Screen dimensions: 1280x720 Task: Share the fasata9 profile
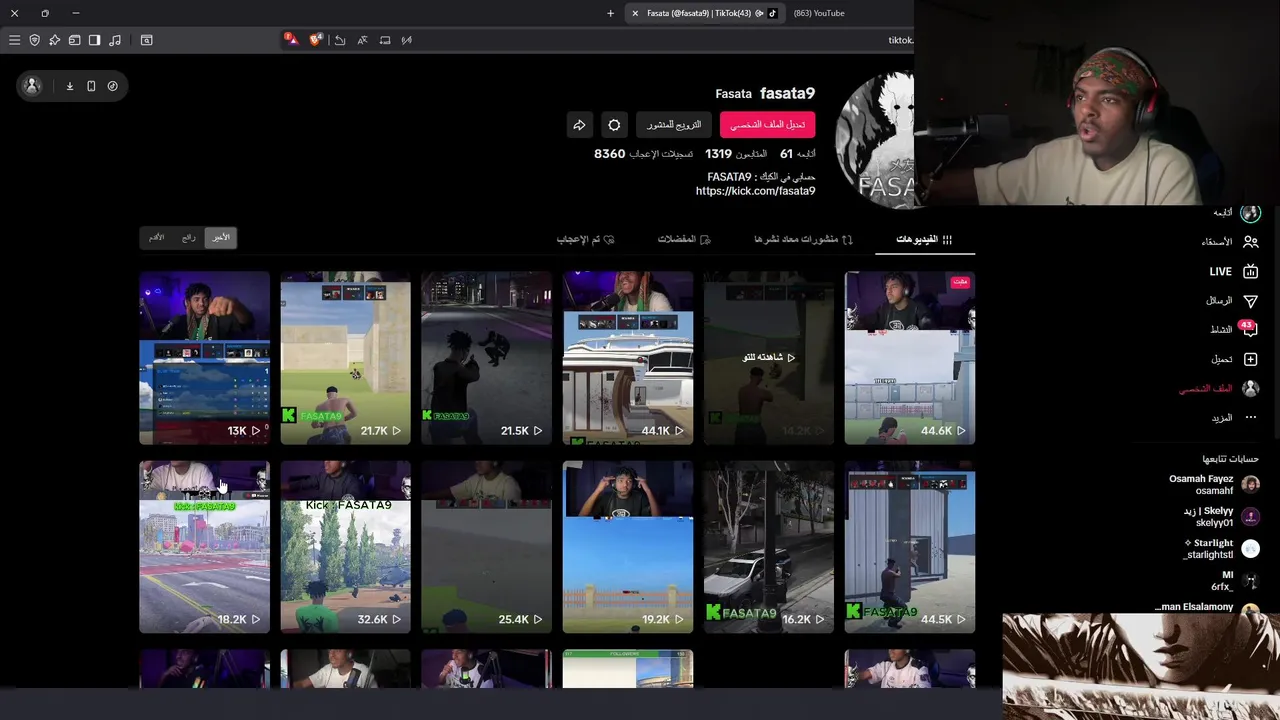(579, 125)
